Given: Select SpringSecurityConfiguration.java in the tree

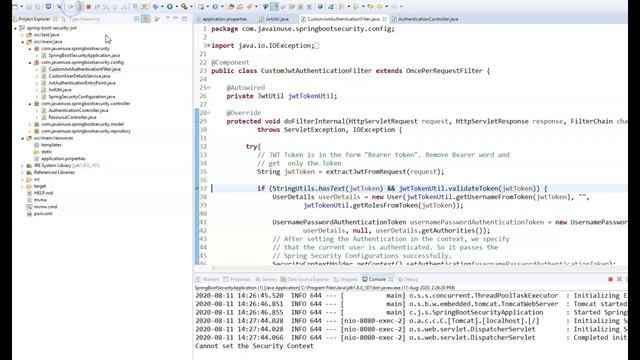Looking at the screenshot, I should [82, 97].
